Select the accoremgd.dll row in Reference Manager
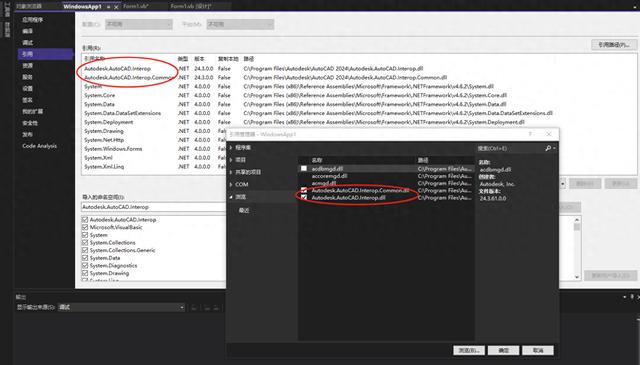Image resolution: width=640 pixels, height=365 pixels. [386, 176]
